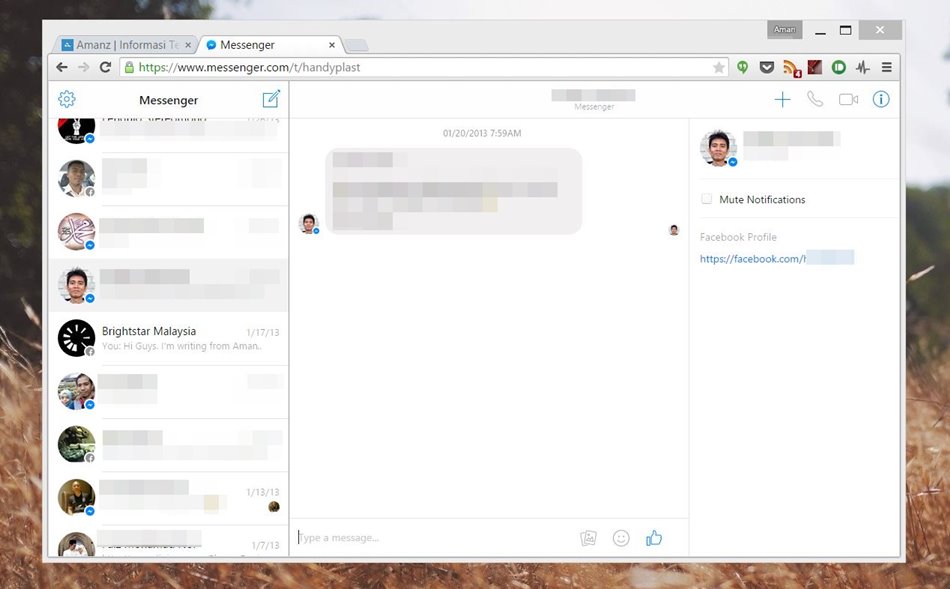Open conversation dated 1/13/13
This screenshot has height=589, width=950.
(x=168, y=497)
